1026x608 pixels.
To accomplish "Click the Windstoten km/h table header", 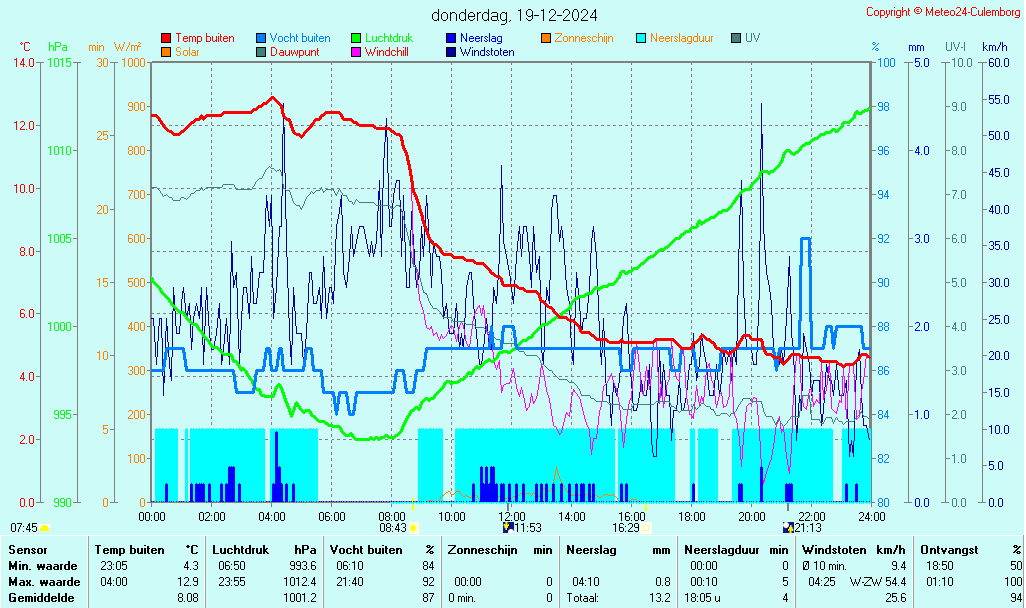I will 853,549.
